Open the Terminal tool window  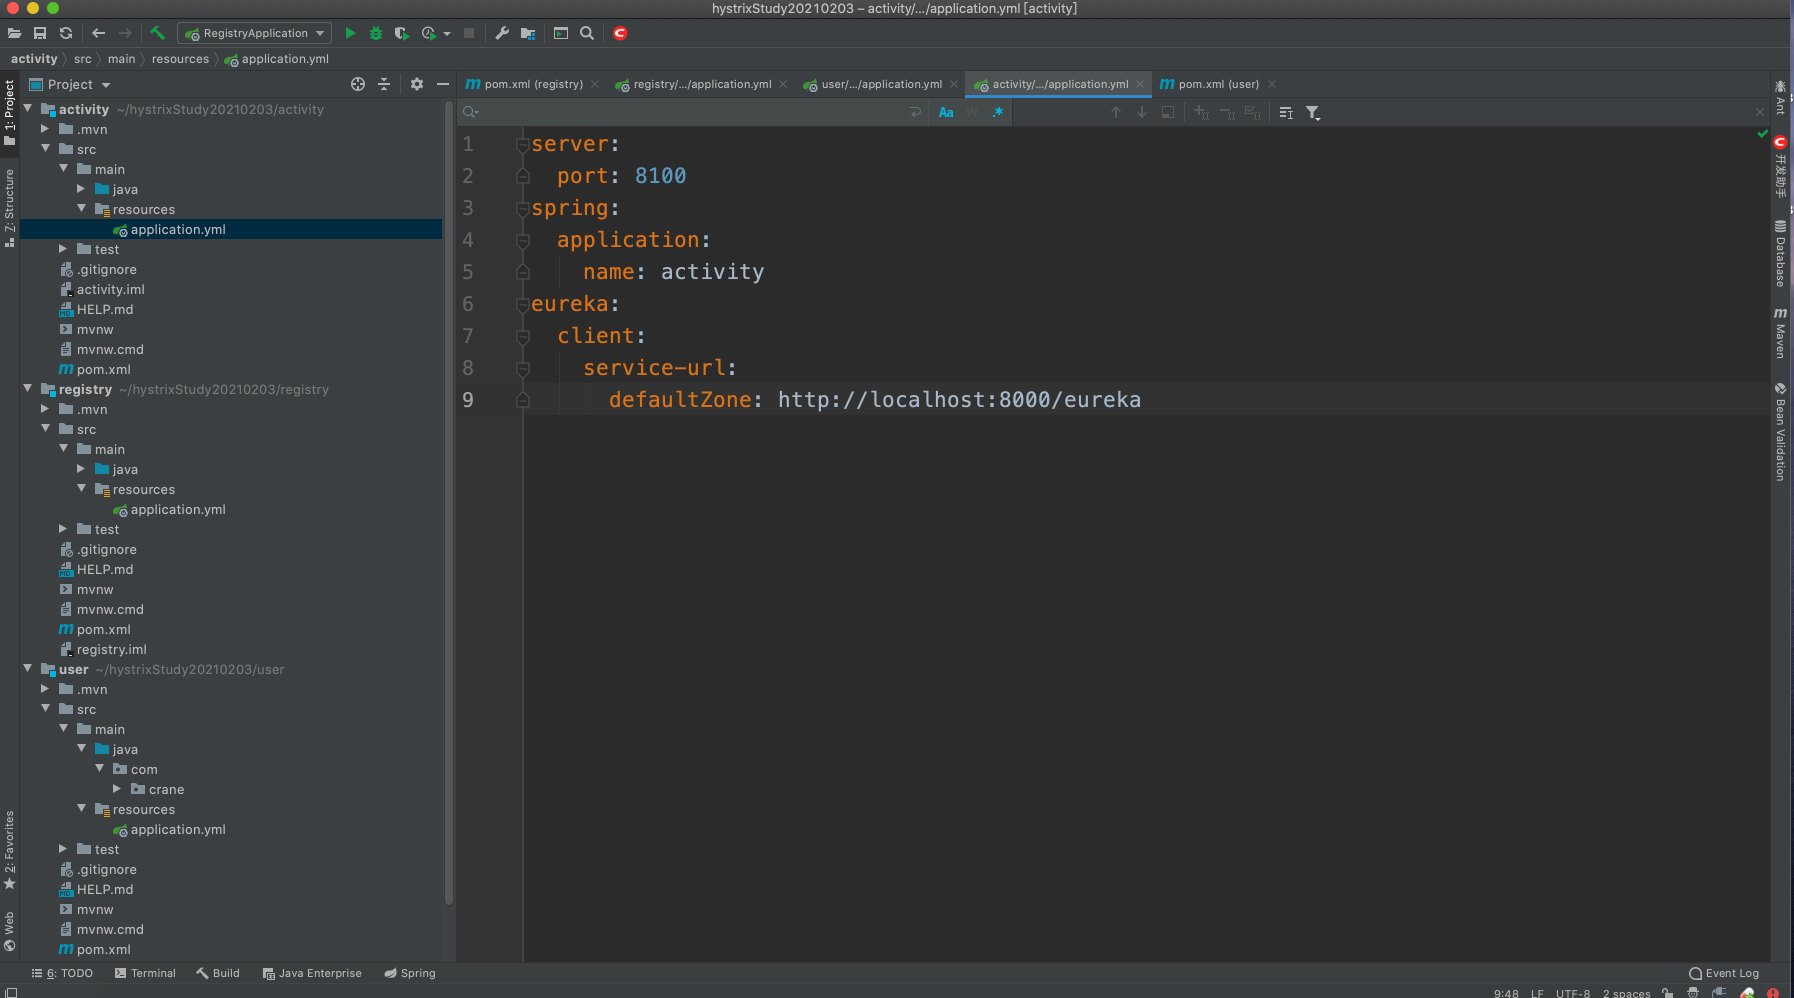tap(145, 973)
